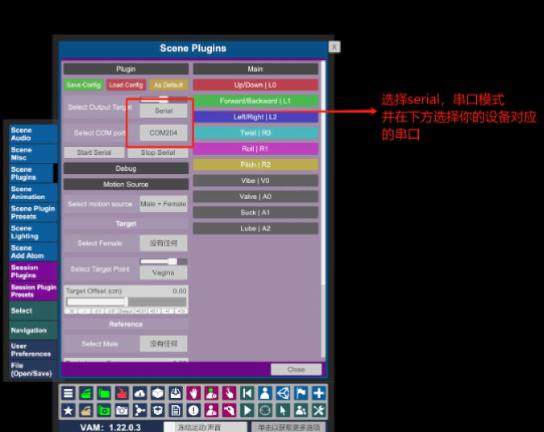Click the green mouse-cursor arrow icon

[283, 410]
